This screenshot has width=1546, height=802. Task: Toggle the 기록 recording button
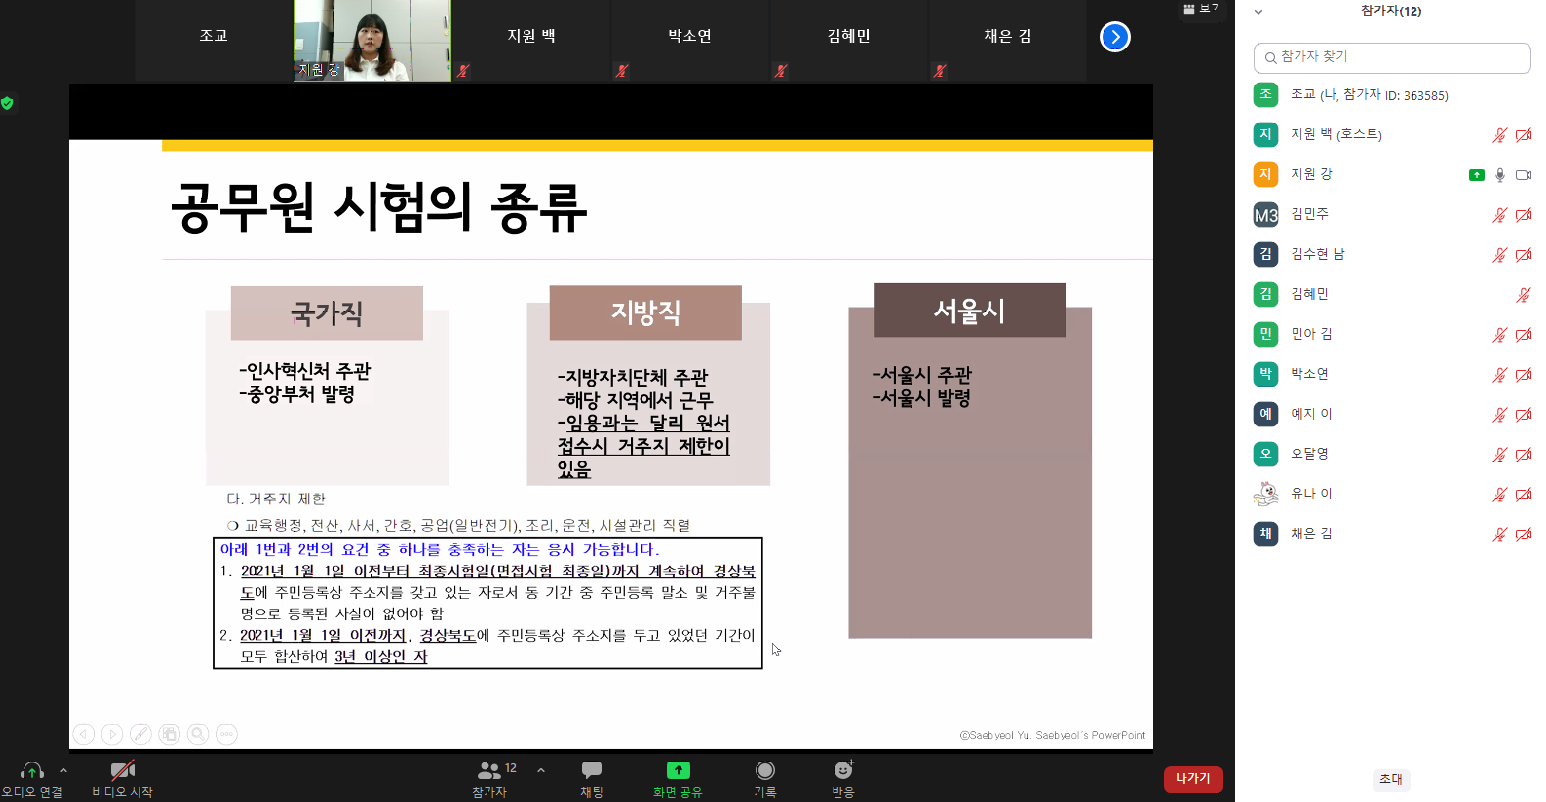coord(765,770)
